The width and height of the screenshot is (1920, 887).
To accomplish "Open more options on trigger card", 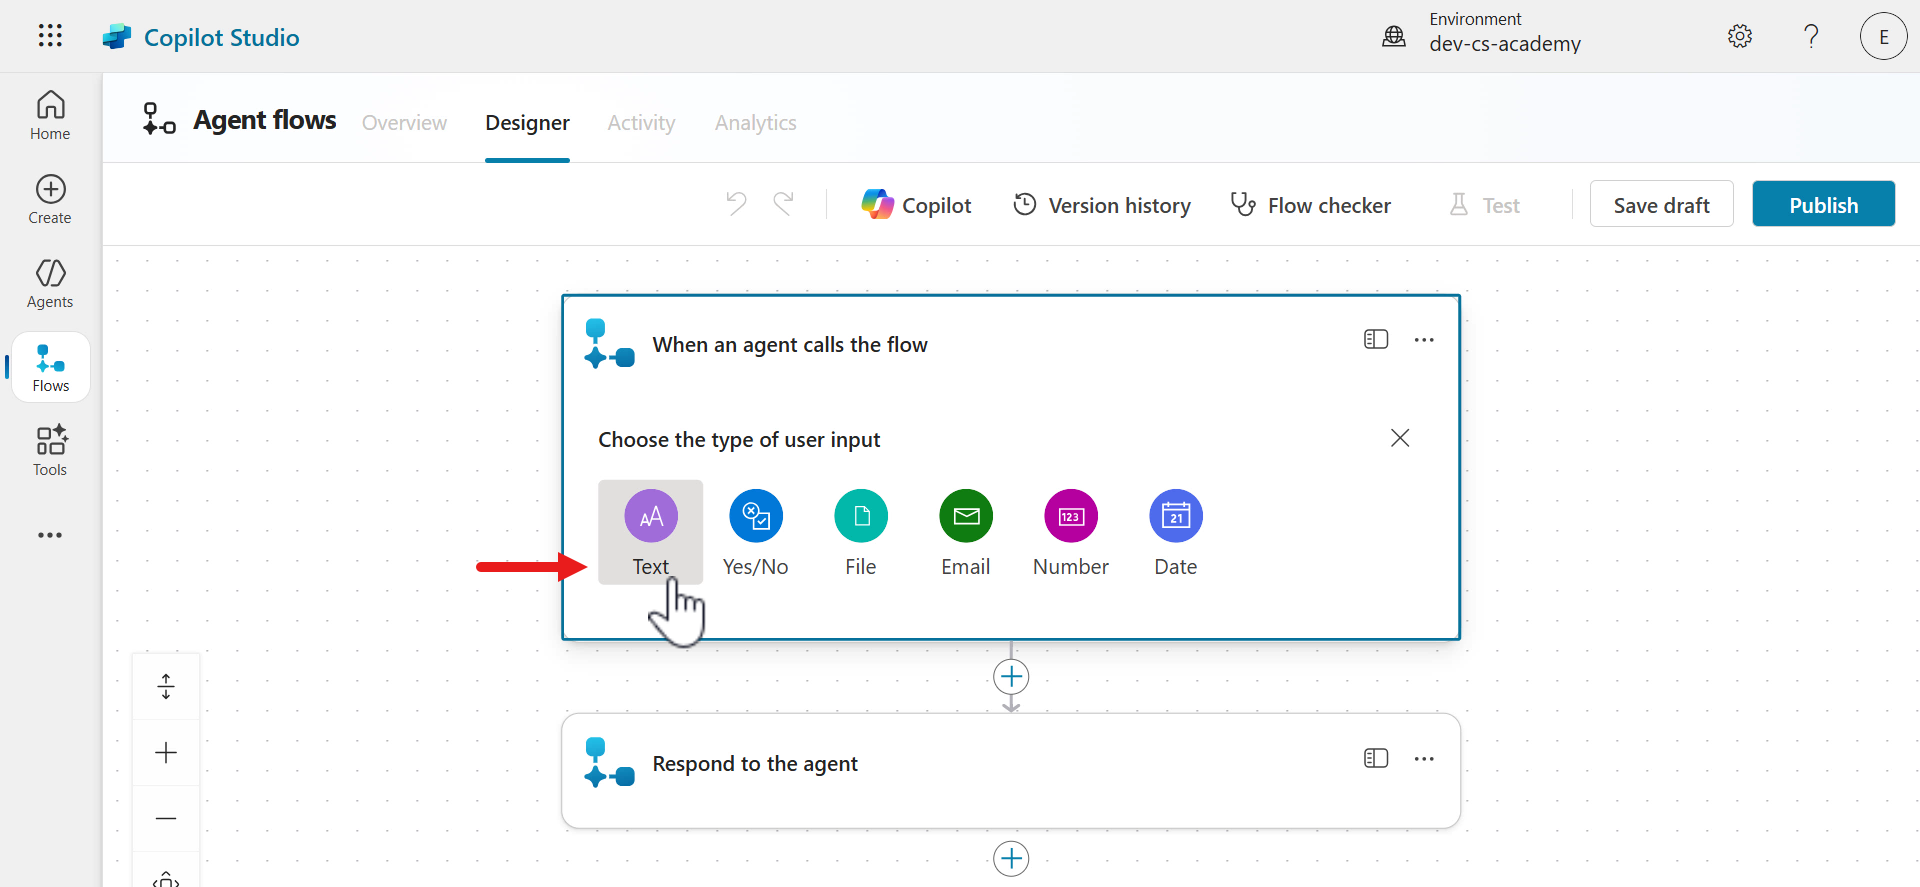I will 1424,340.
